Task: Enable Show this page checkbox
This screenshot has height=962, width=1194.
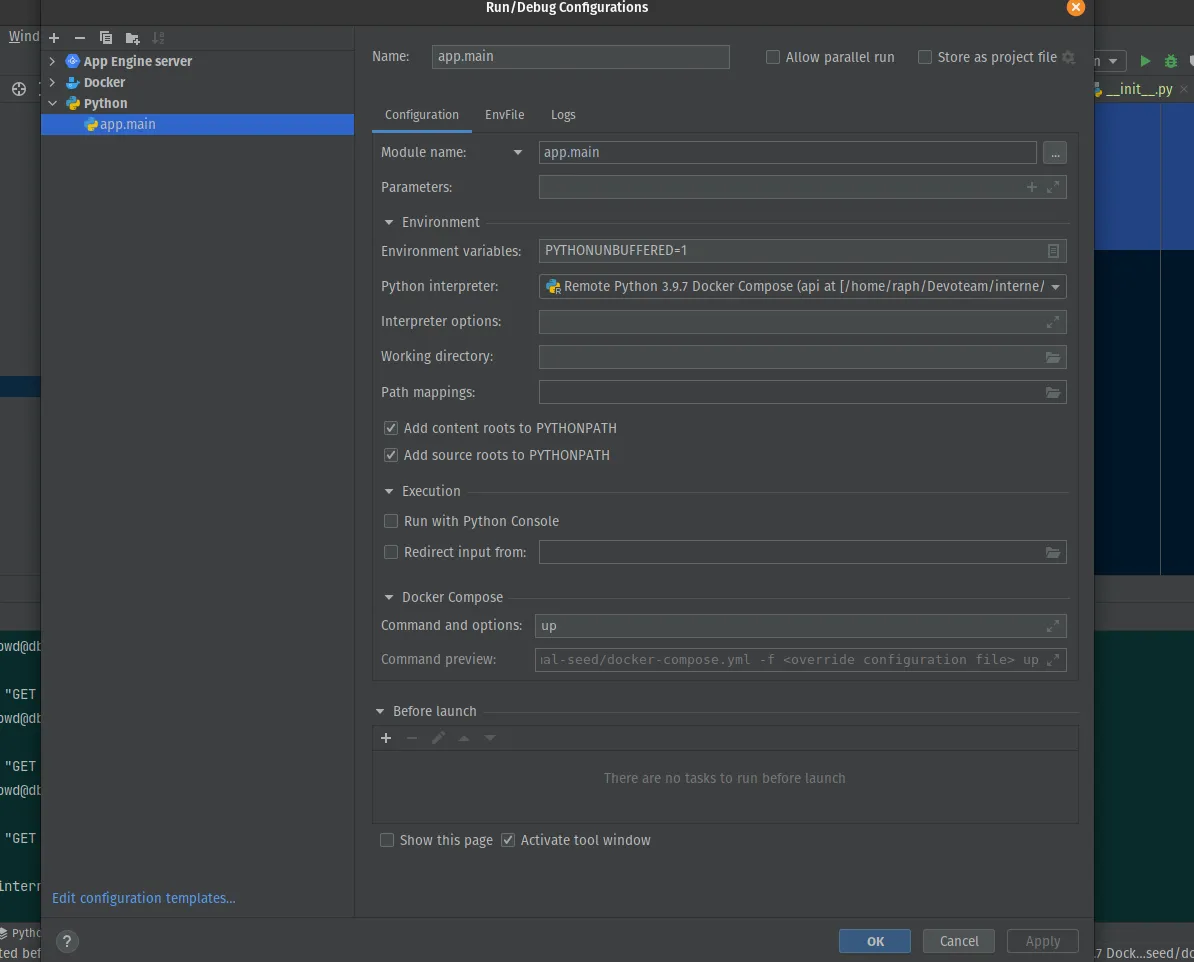Action: [387, 840]
